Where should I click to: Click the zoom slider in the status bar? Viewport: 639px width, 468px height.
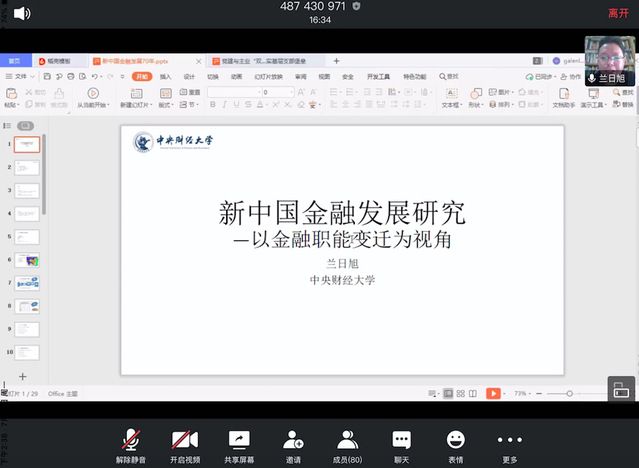point(569,394)
